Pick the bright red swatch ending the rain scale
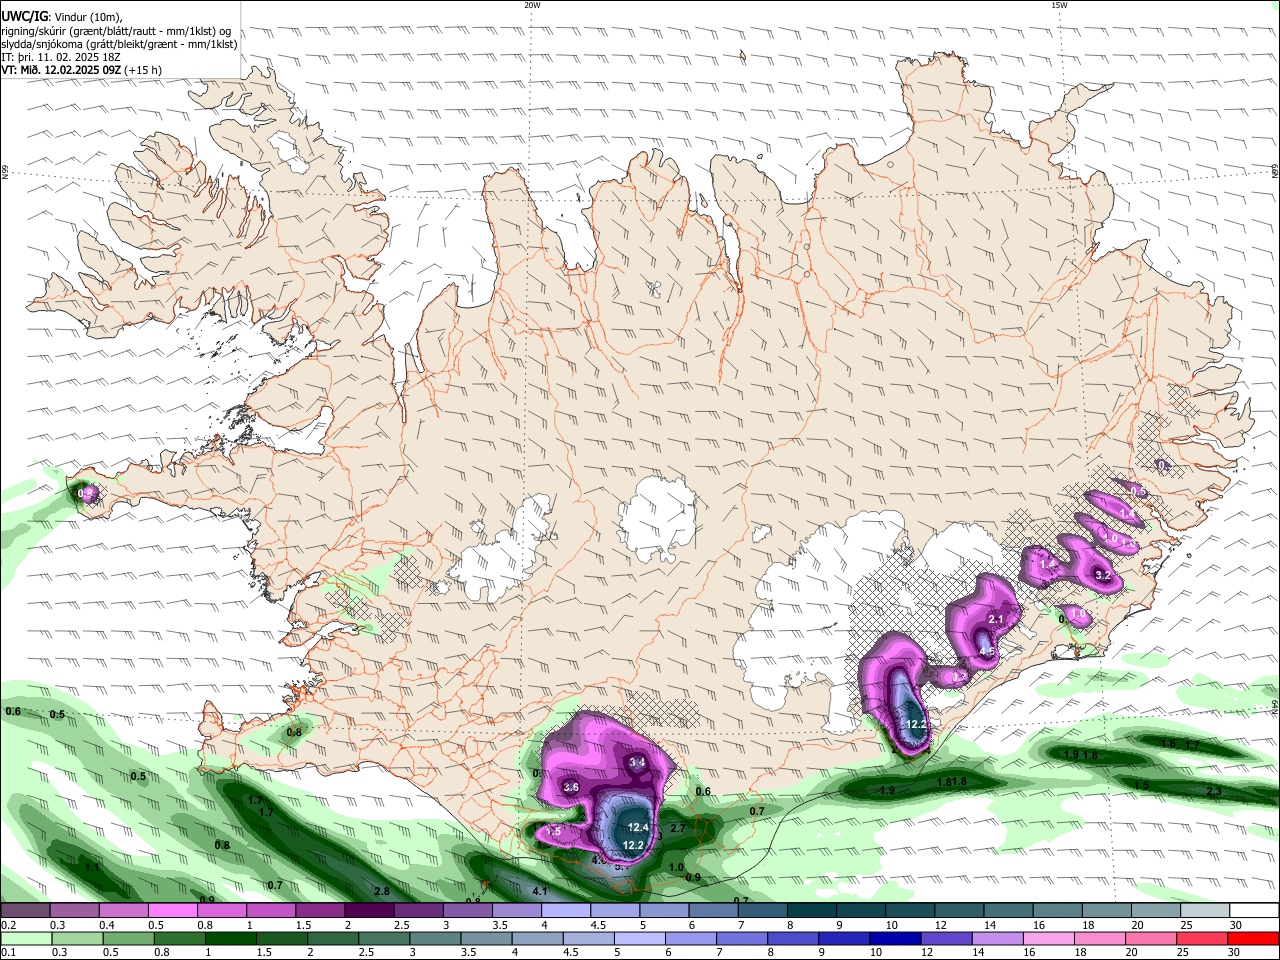Image resolution: width=1280 pixels, height=960 pixels. (x=1254, y=938)
